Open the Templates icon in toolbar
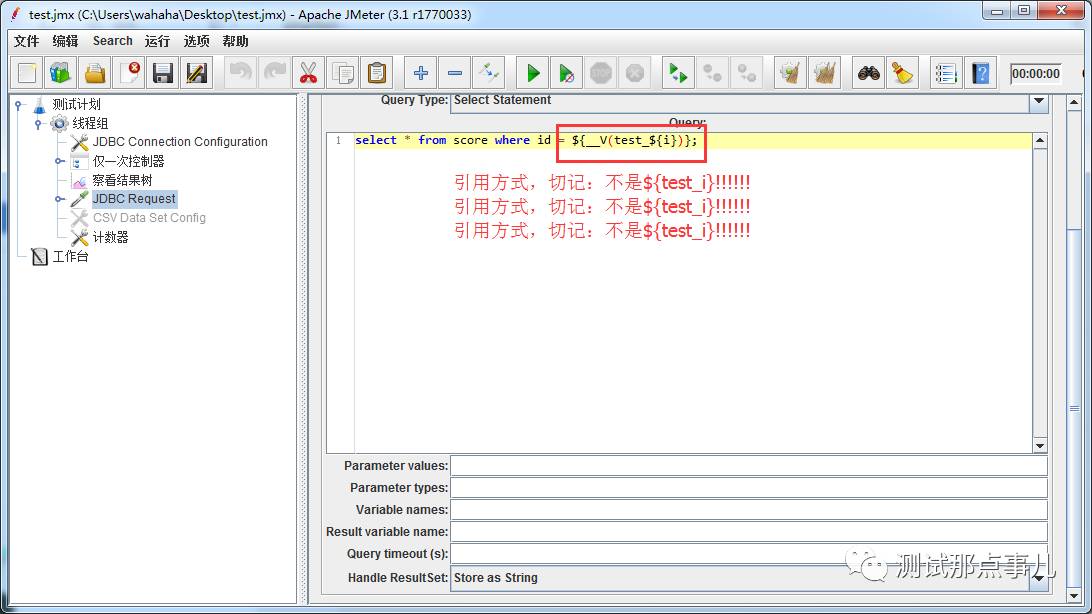This screenshot has height=614, width=1092. (x=61, y=73)
